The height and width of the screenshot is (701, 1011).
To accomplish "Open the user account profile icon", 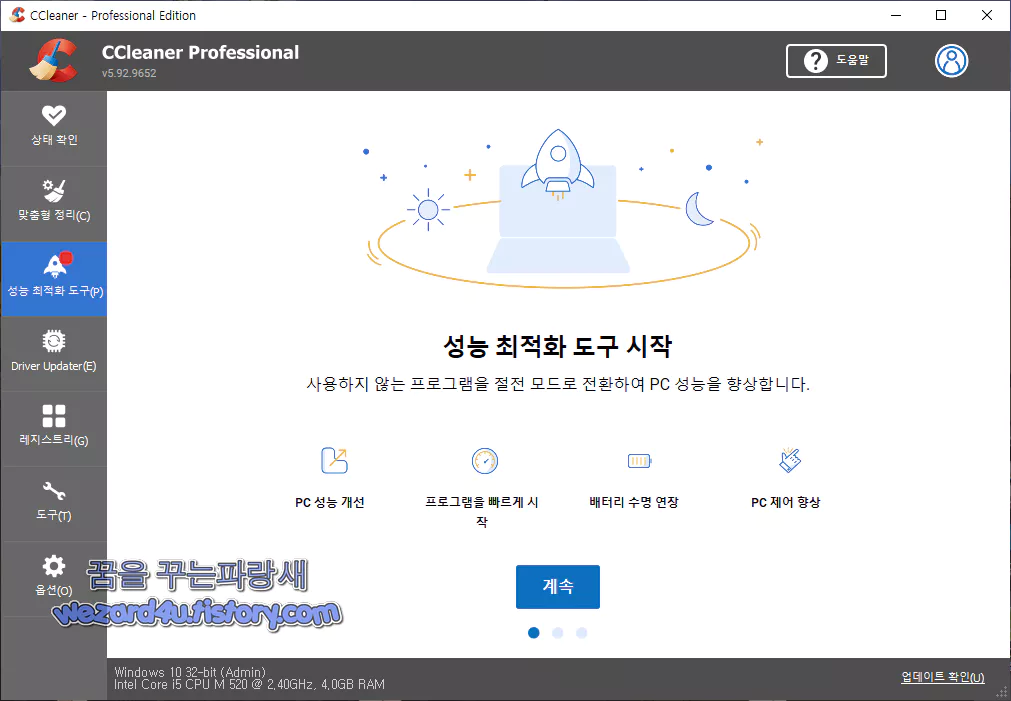I will [x=951, y=61].
